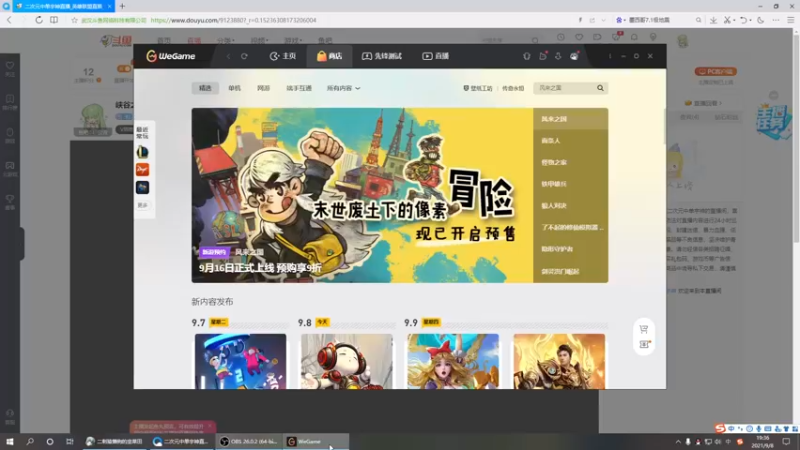This screenshot has height=450, width=800.
Task: Open the 壁纸工坊 wallpaper workshop link
Action: coord(478,88)
